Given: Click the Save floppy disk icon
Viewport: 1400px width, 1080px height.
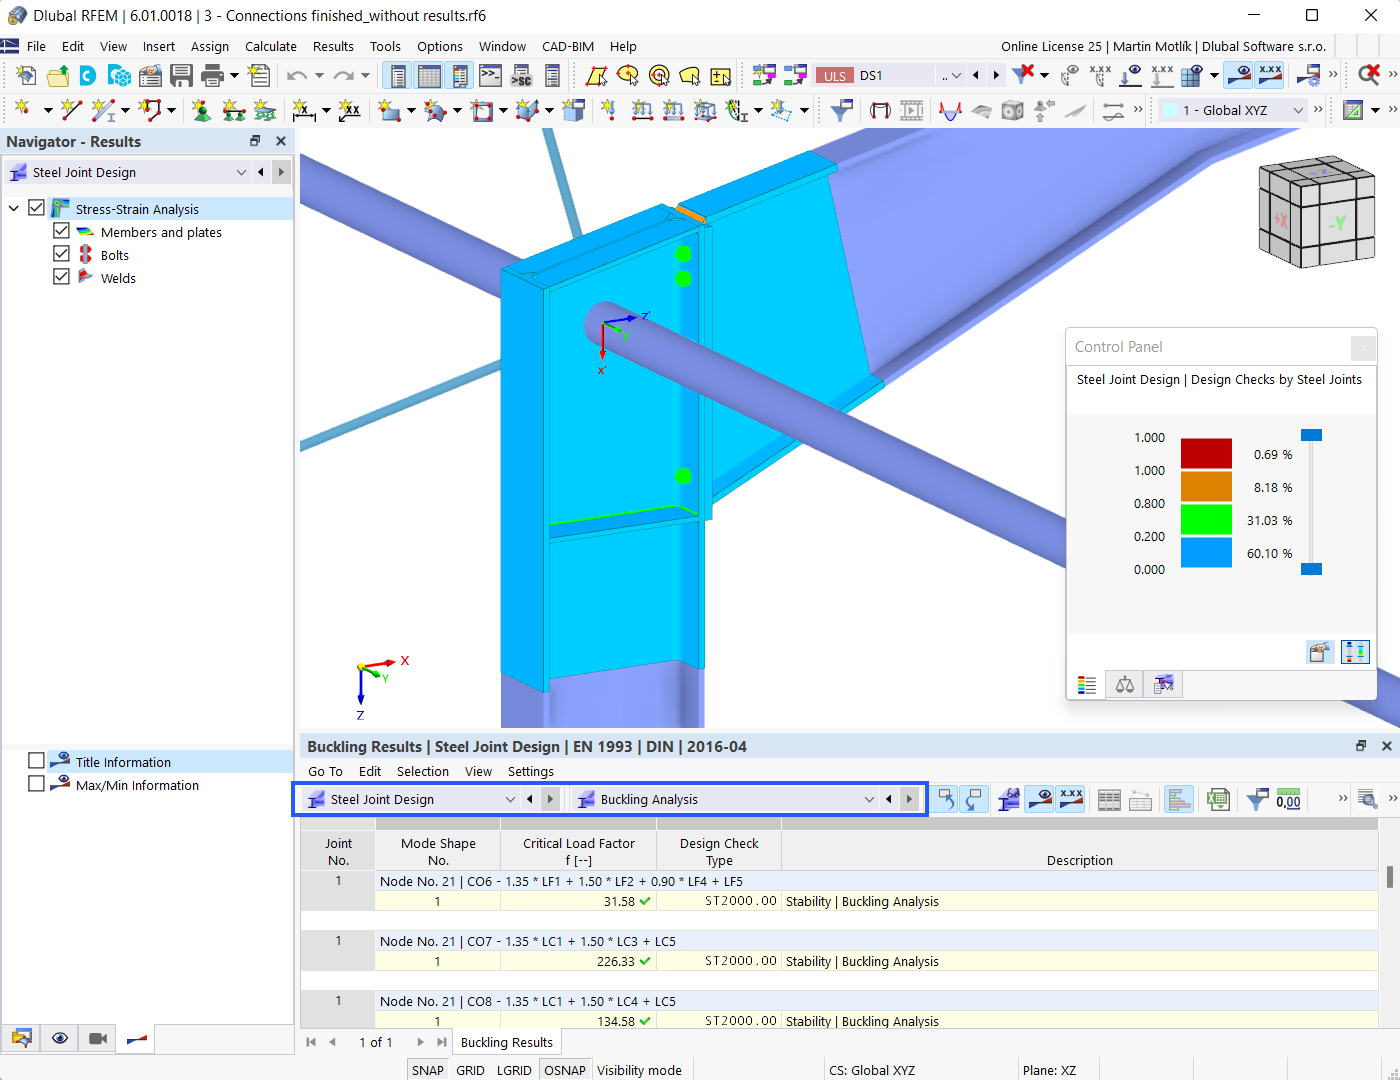Looking at the screenshot, I should click(x=181, y=75).
